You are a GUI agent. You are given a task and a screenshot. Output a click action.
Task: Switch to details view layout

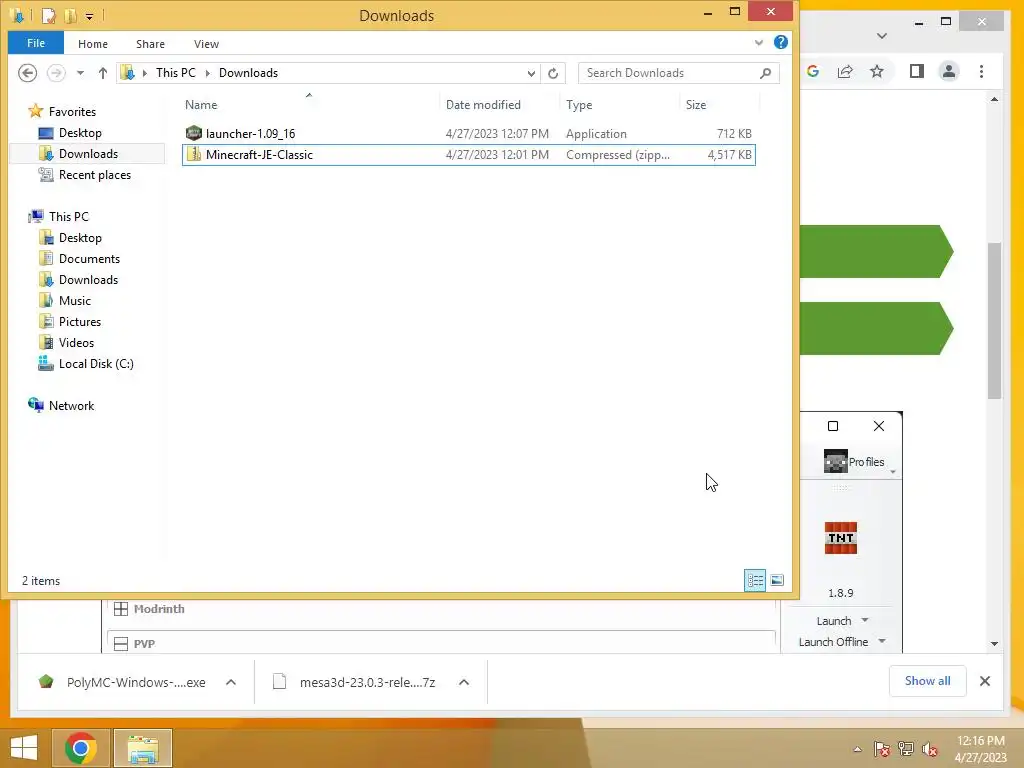[755, 580]
